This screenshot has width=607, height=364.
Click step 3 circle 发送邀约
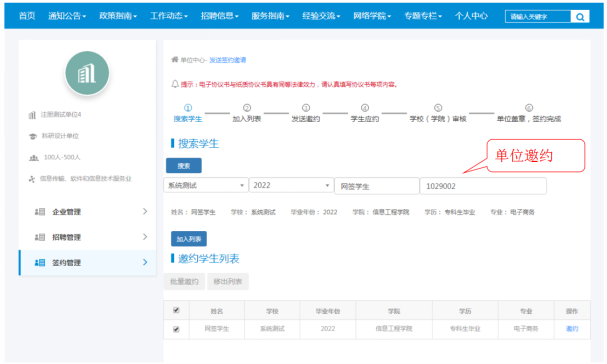306,108
